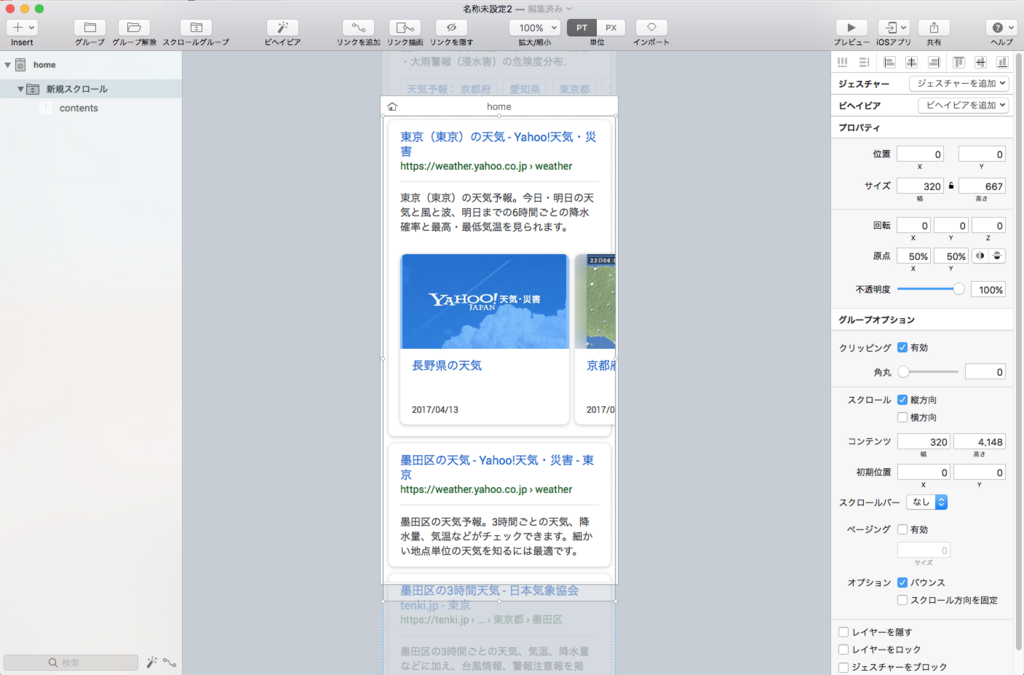Collapse the home screen tree item
The image size is (1024, 675).
click(8, 65)
